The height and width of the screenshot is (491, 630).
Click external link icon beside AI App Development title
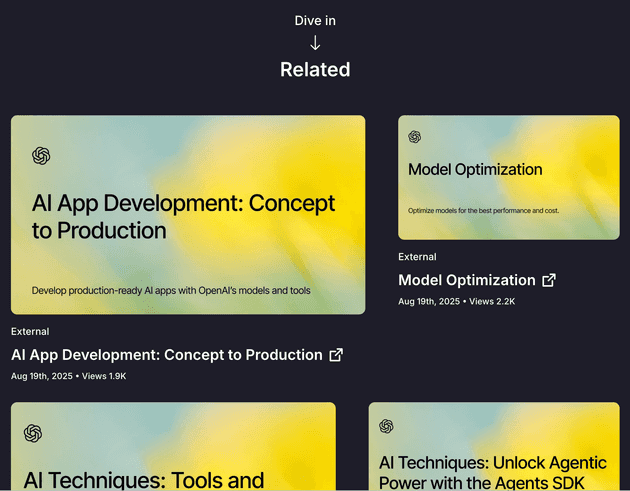pyautogui.click(x=336, y=355)
